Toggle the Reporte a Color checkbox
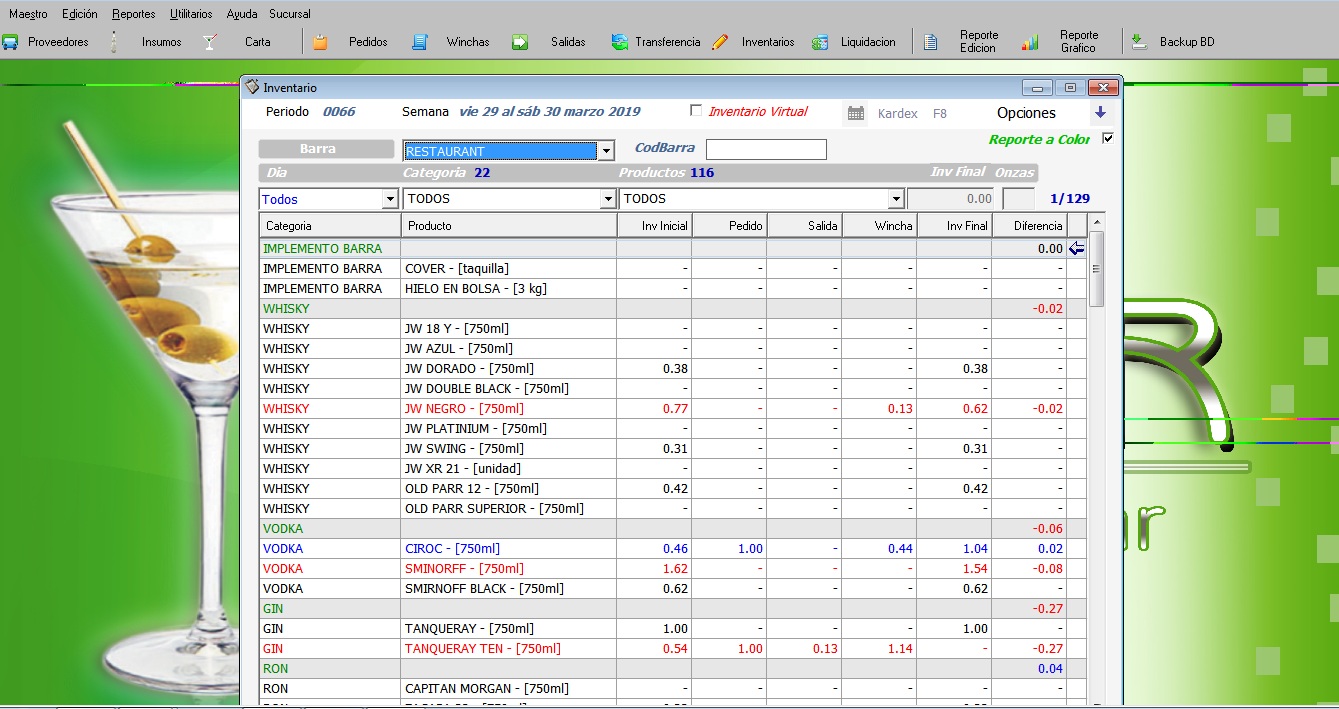Screen dimensions: 1339x709 1107,139
